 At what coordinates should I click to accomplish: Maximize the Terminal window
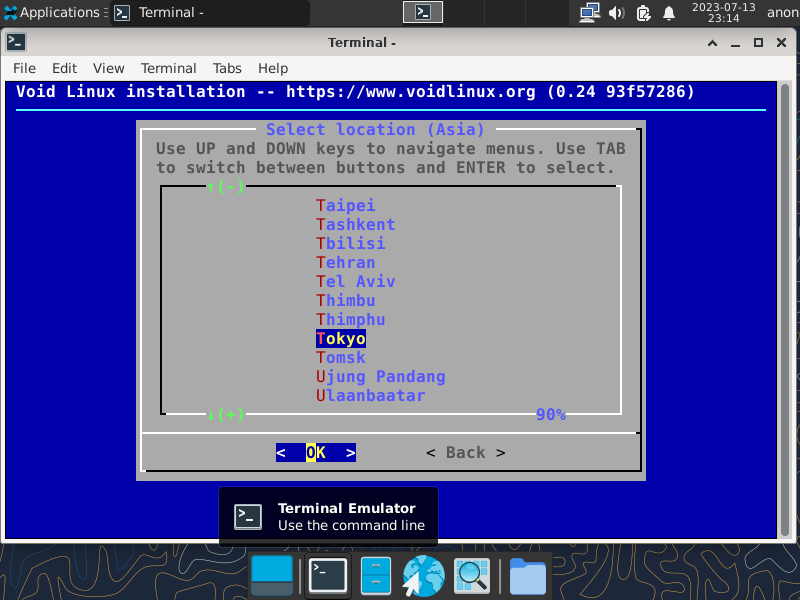point(758,43)
